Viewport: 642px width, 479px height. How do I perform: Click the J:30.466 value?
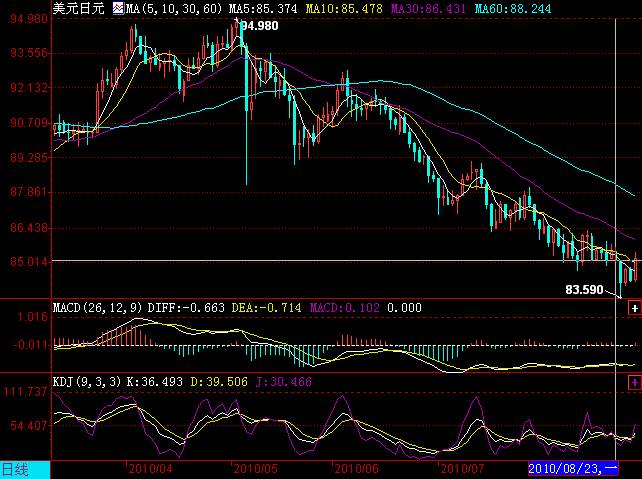click(284, 382)
